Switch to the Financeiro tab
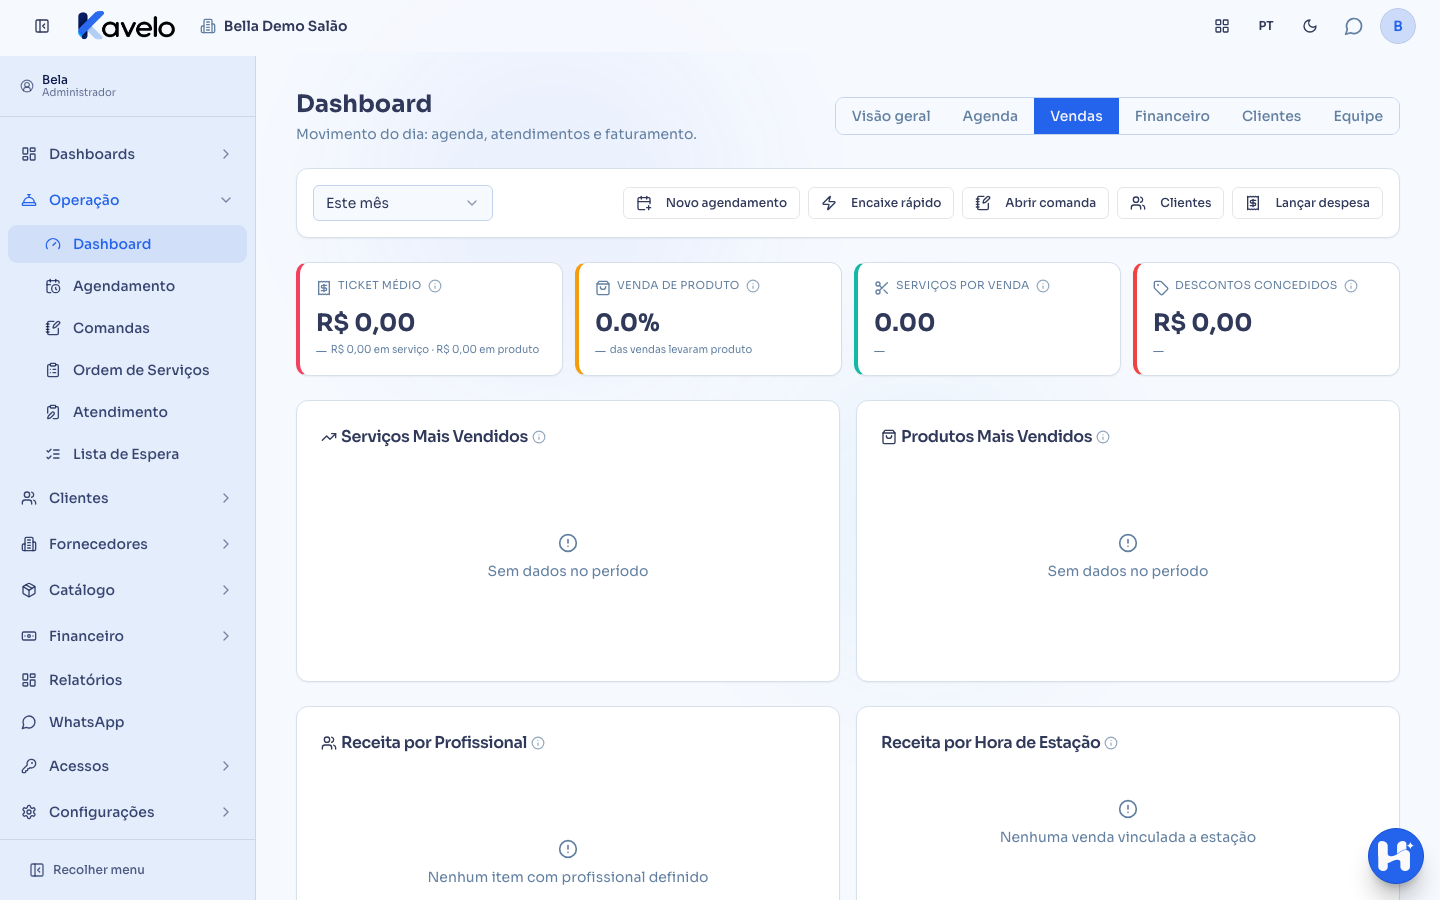 coord(1172,116)
